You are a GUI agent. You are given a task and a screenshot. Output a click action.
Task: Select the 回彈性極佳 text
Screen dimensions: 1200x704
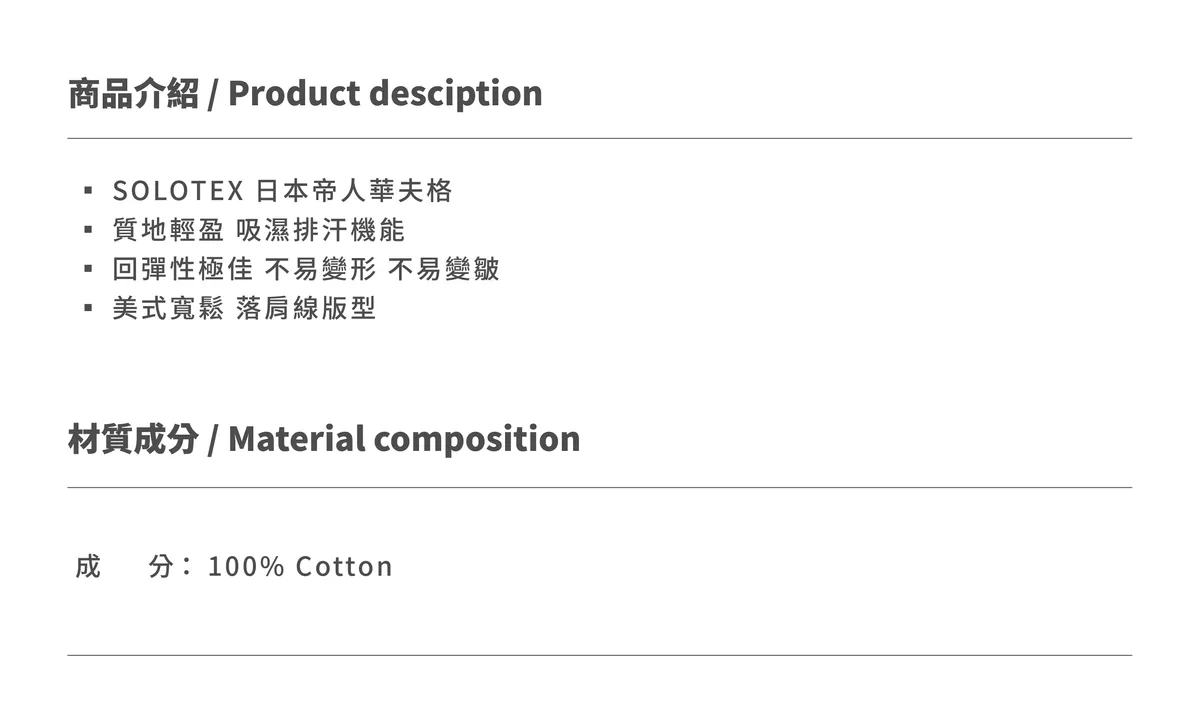182,269
